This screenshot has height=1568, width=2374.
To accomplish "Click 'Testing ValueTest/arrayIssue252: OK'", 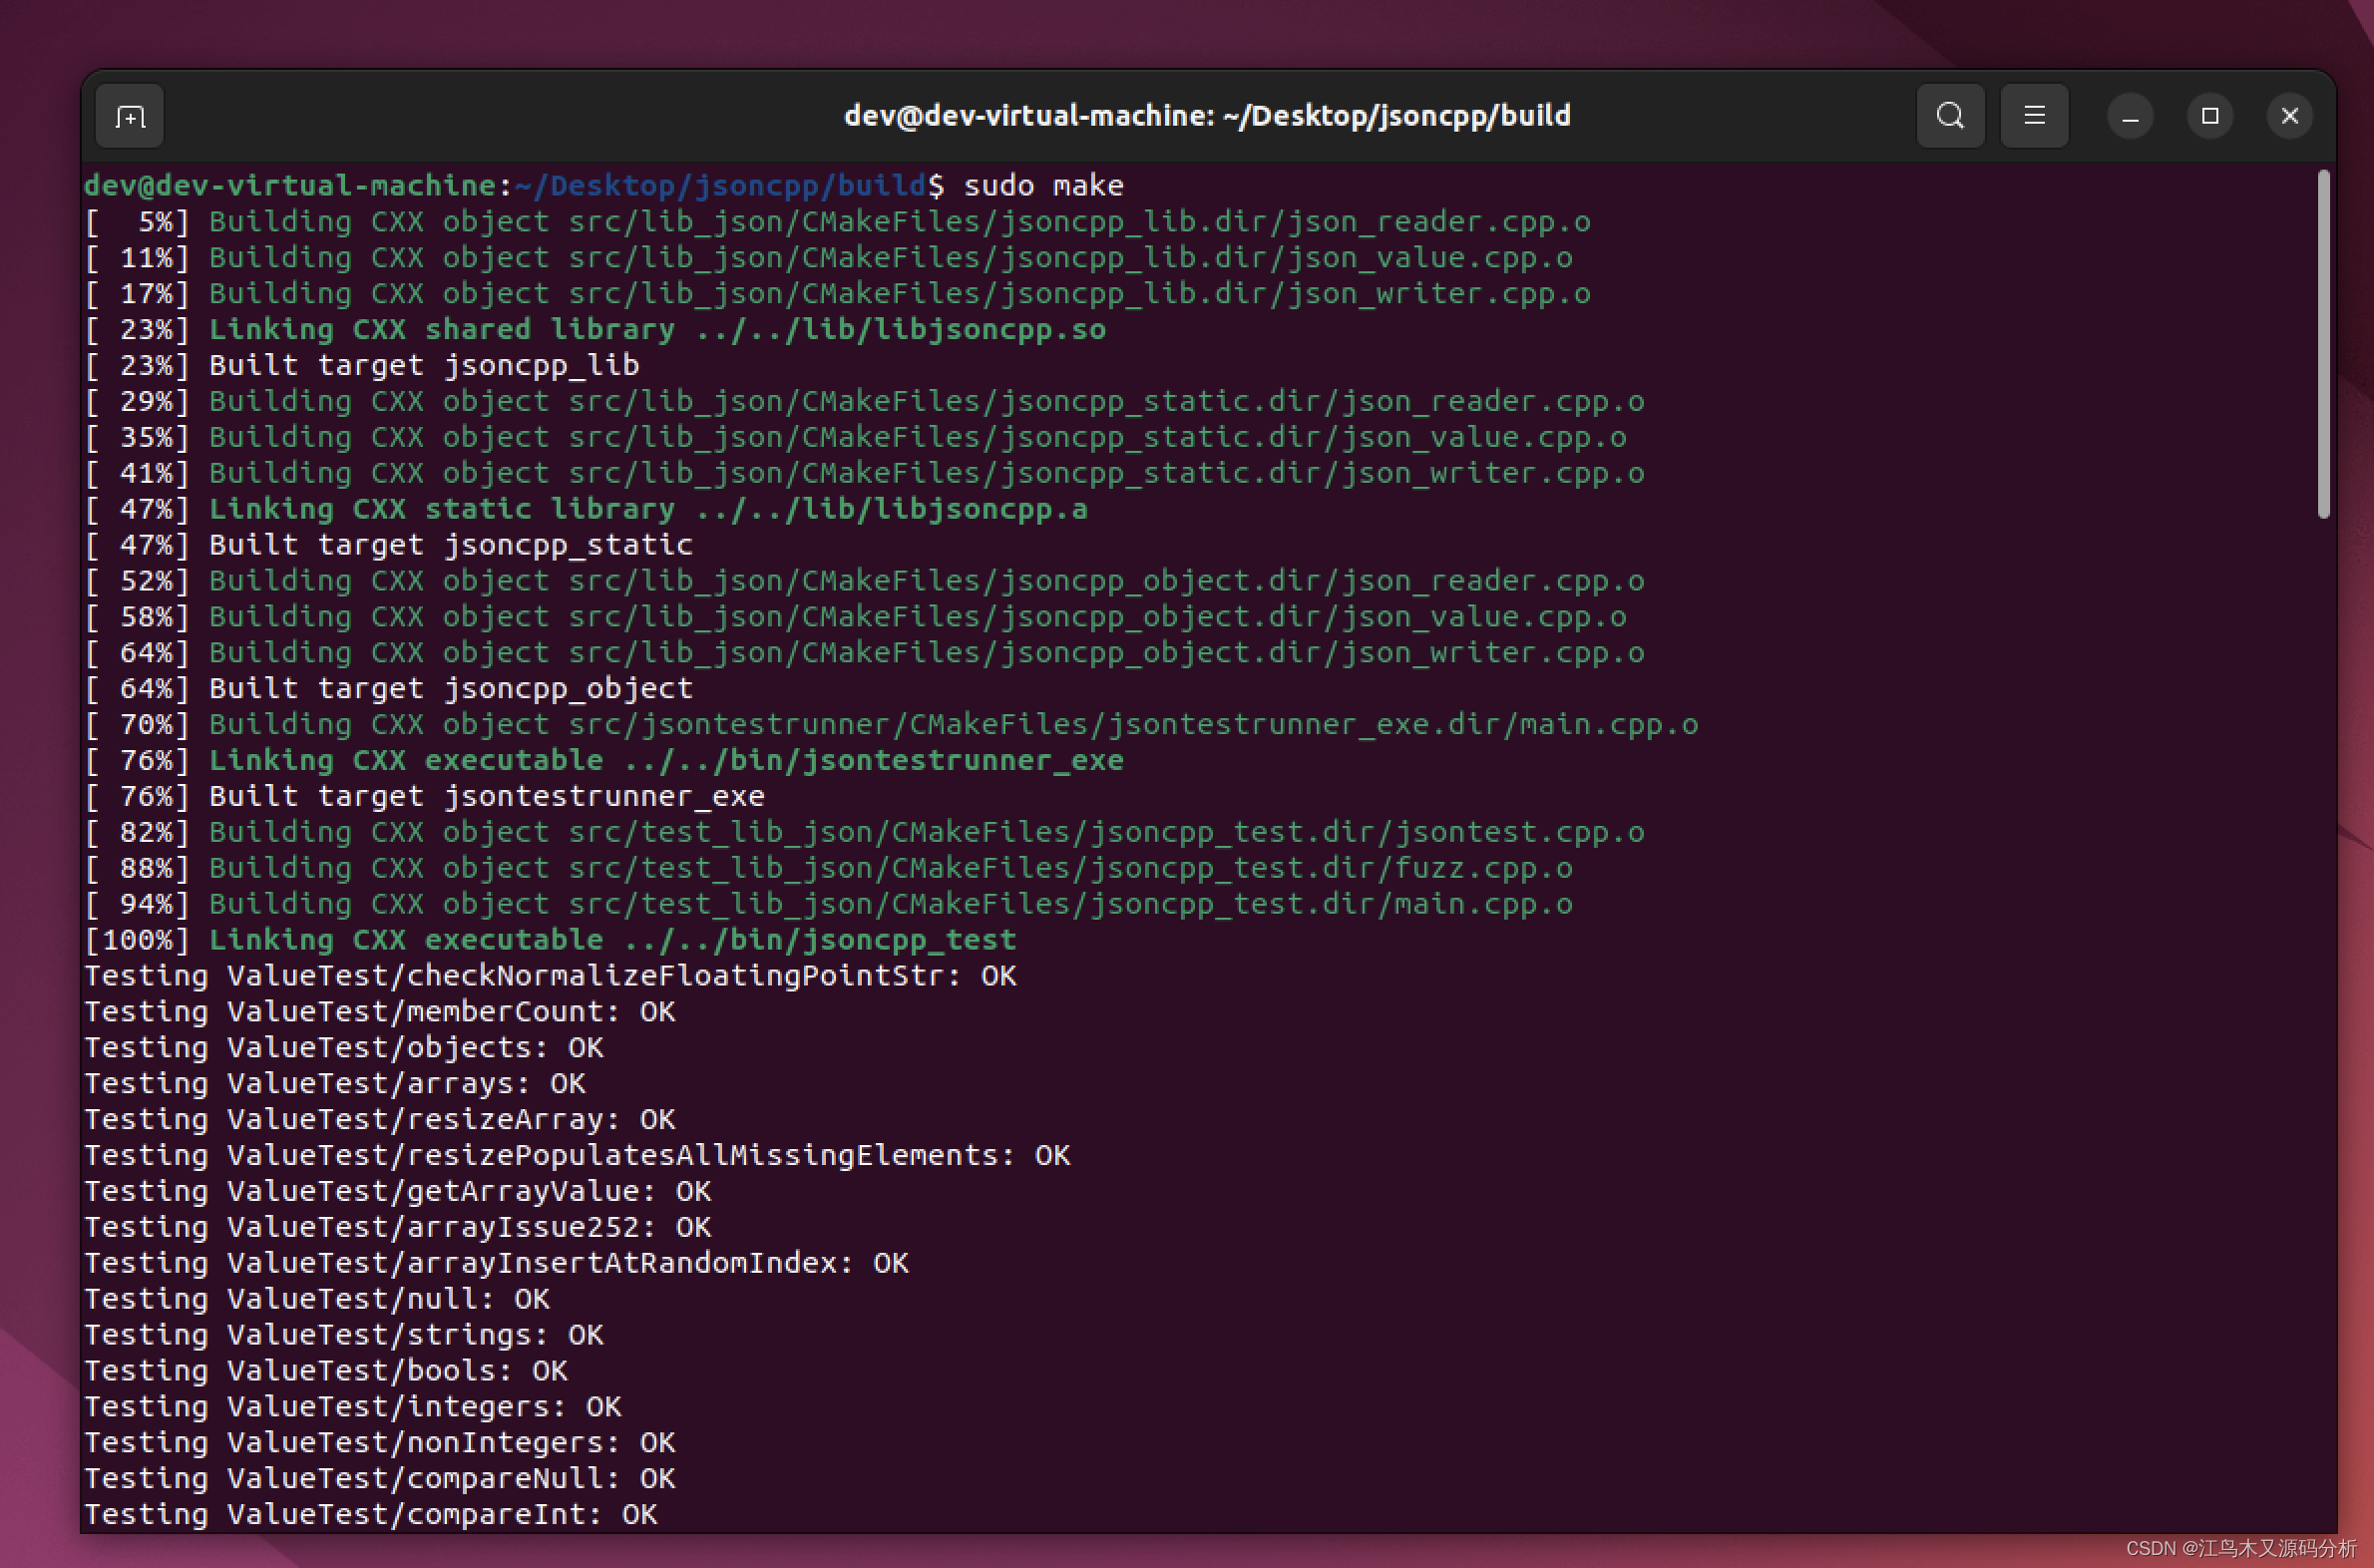I will click(398, 1227).
